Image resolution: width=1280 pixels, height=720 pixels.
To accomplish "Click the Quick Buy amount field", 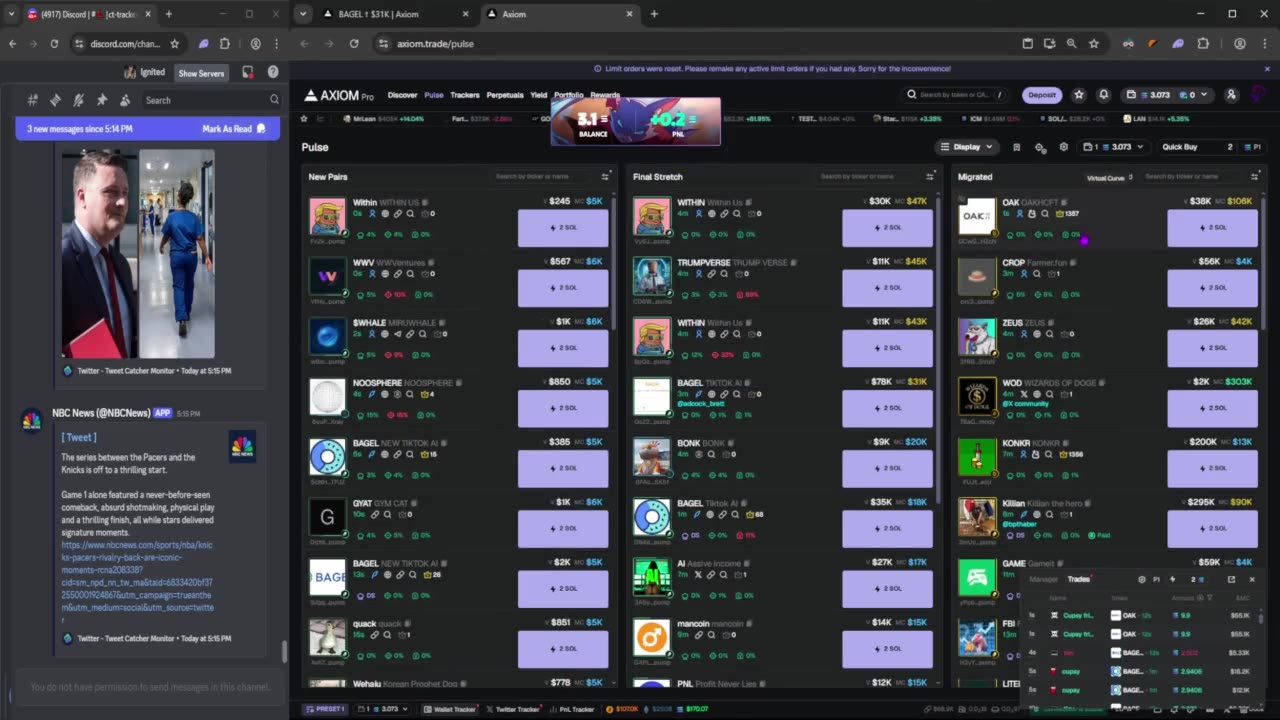I will point(1197,147).
